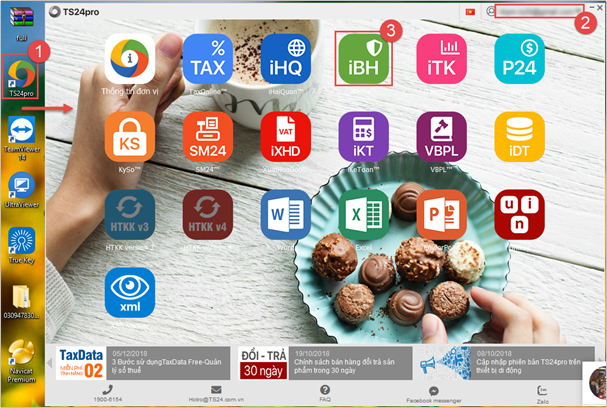Launch PowerPoint from the launcher
This screenshot has width=607, height=408.
(441, 214)
